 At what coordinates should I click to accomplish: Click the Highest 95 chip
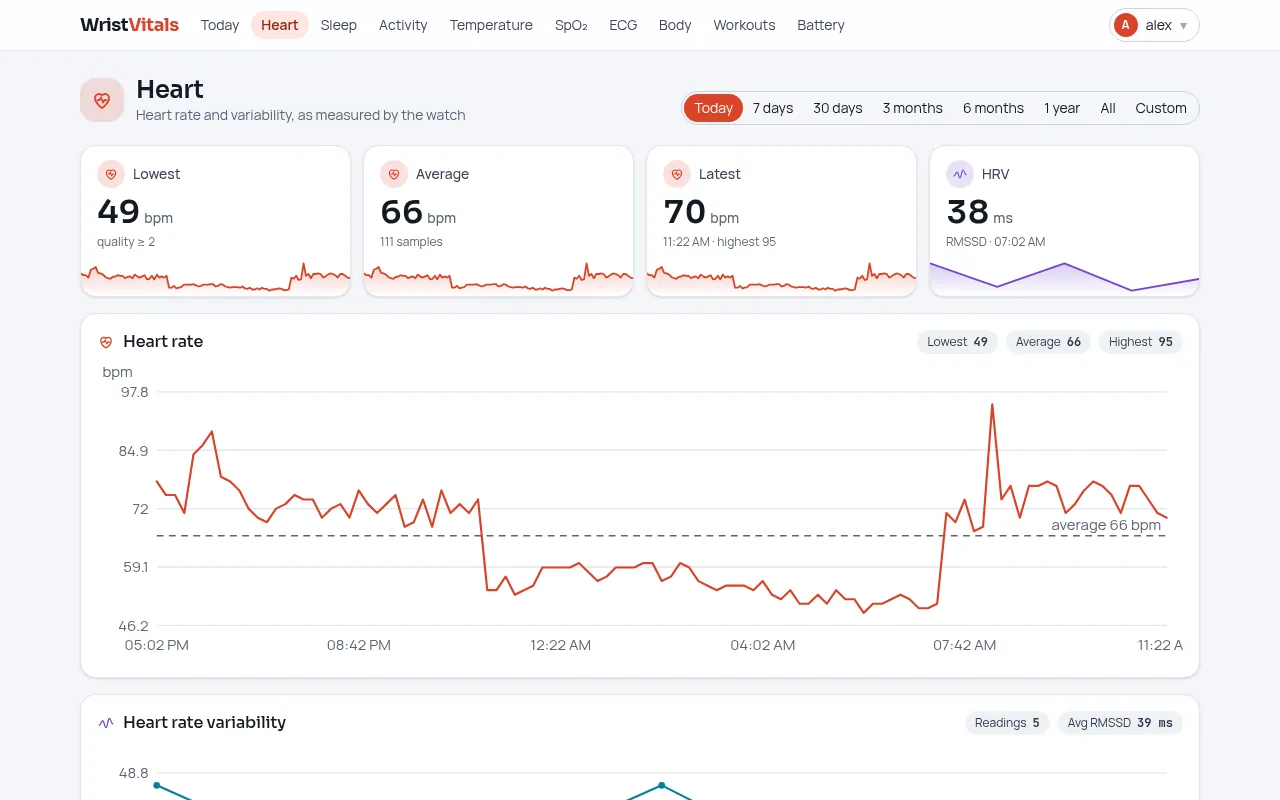point(1141,342)
